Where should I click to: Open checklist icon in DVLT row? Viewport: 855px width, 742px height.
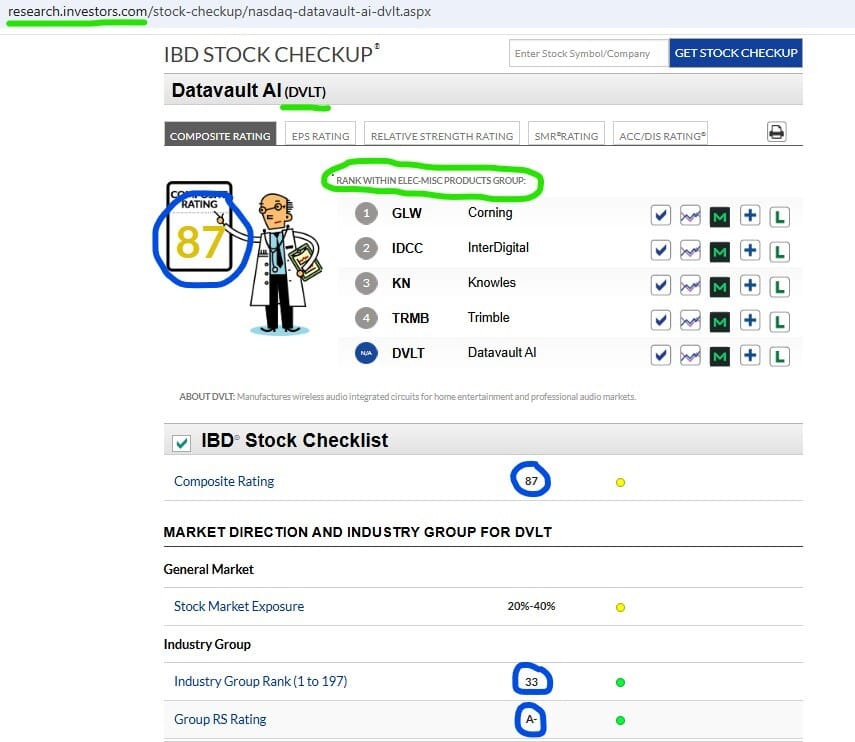point(660,355)
